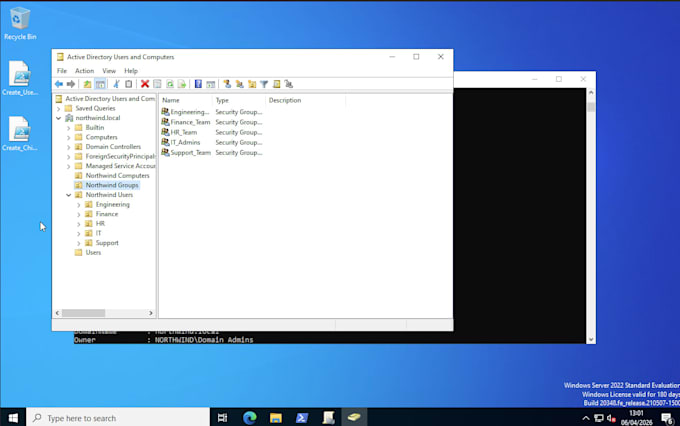Switch to PowerShell in the taskbar
This screenshot has height=426, width=680.
302,418
